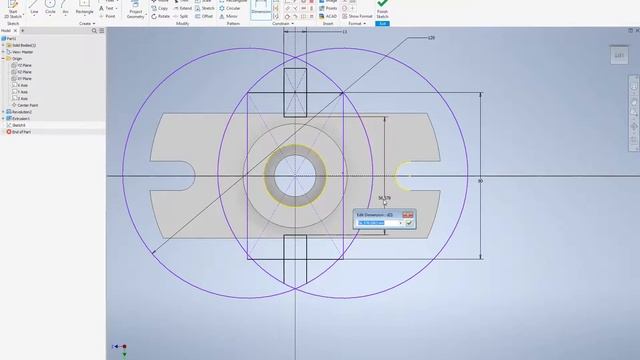
Task: Select the Split tool
Action: [181, 16]
